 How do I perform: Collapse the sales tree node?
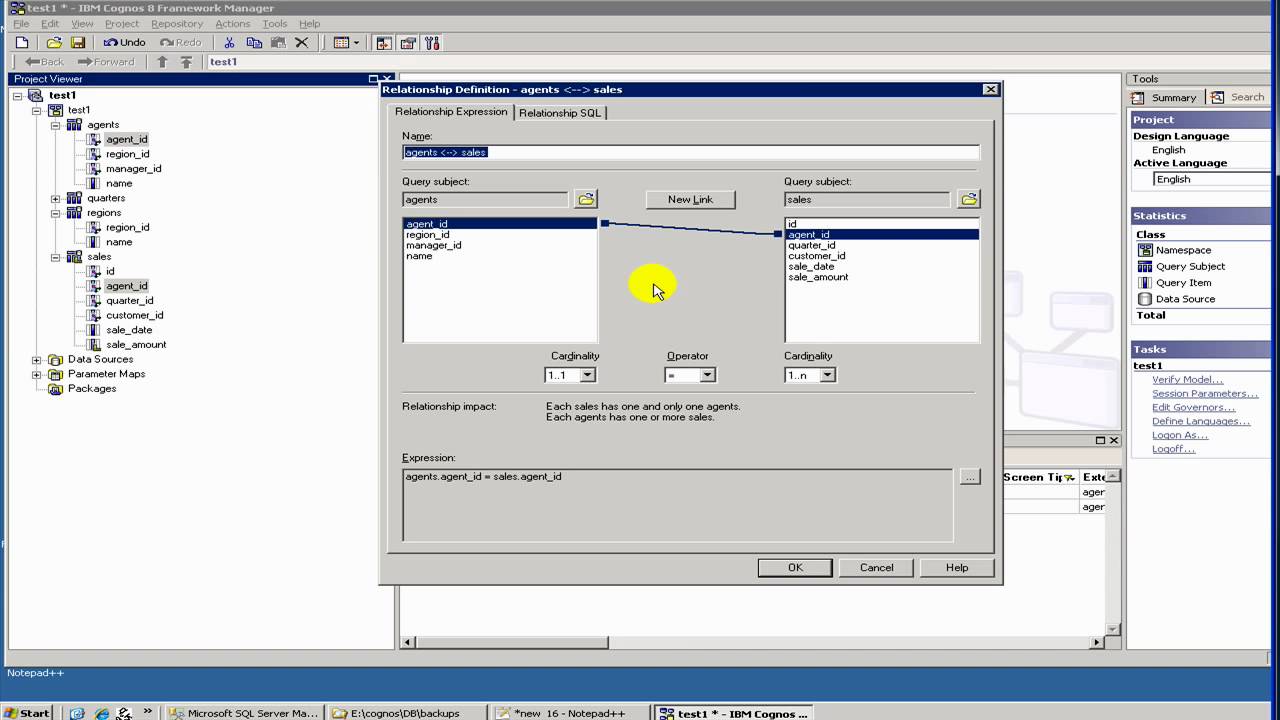click(x=56, y=257)
